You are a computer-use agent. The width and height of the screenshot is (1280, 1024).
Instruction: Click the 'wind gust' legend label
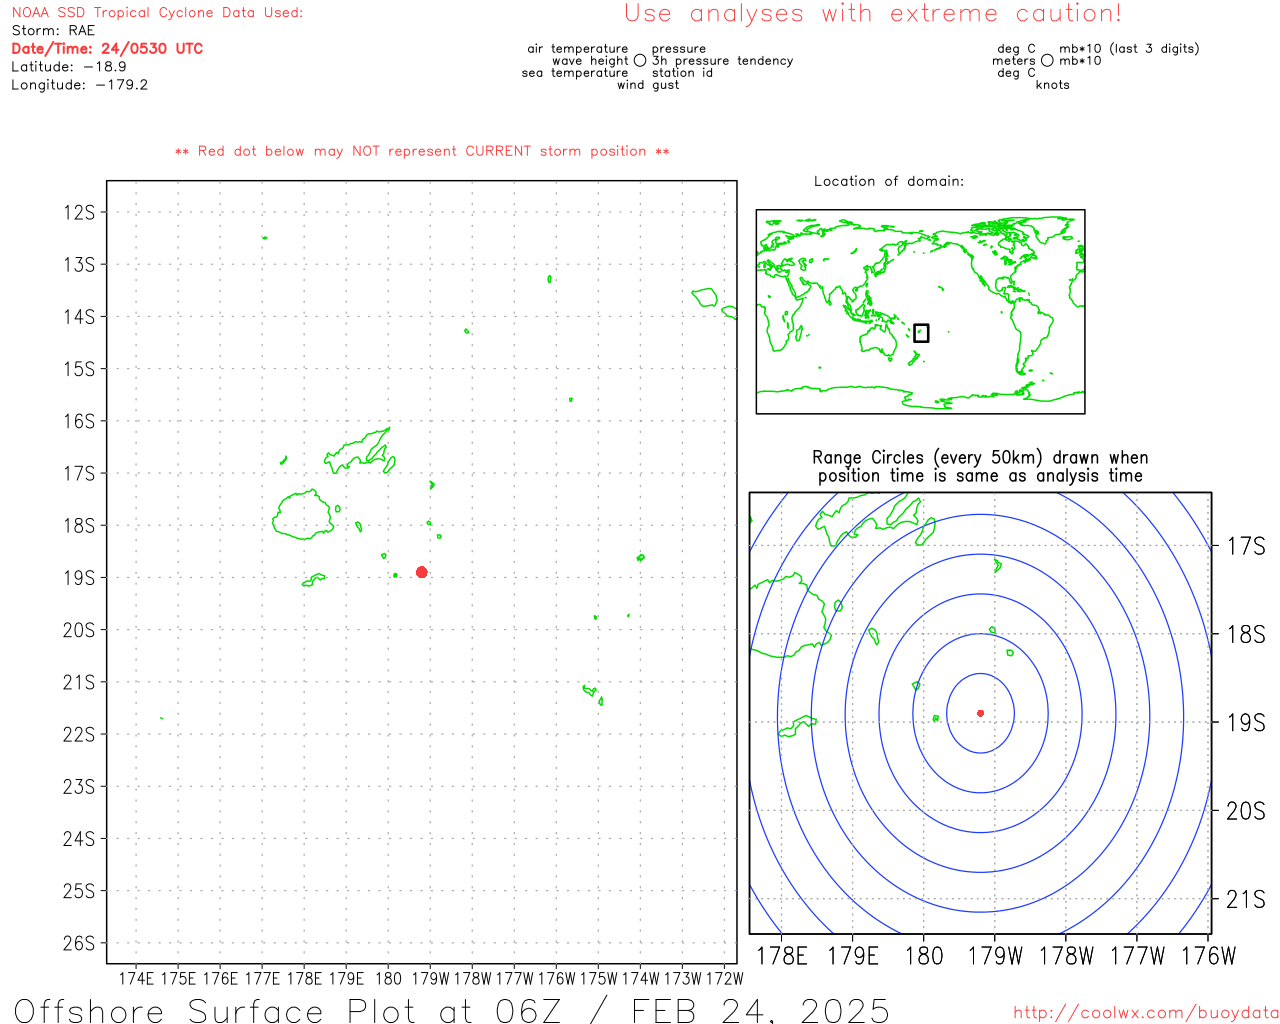pos(648,85)
